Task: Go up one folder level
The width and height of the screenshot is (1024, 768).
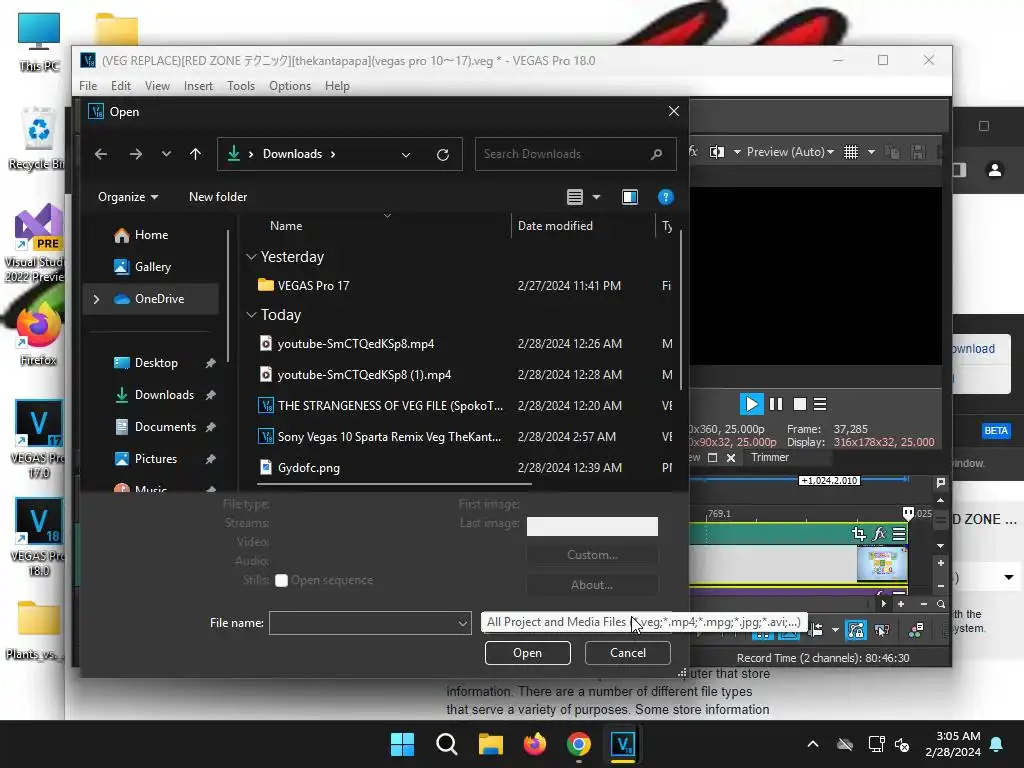Action: point(195,154)
